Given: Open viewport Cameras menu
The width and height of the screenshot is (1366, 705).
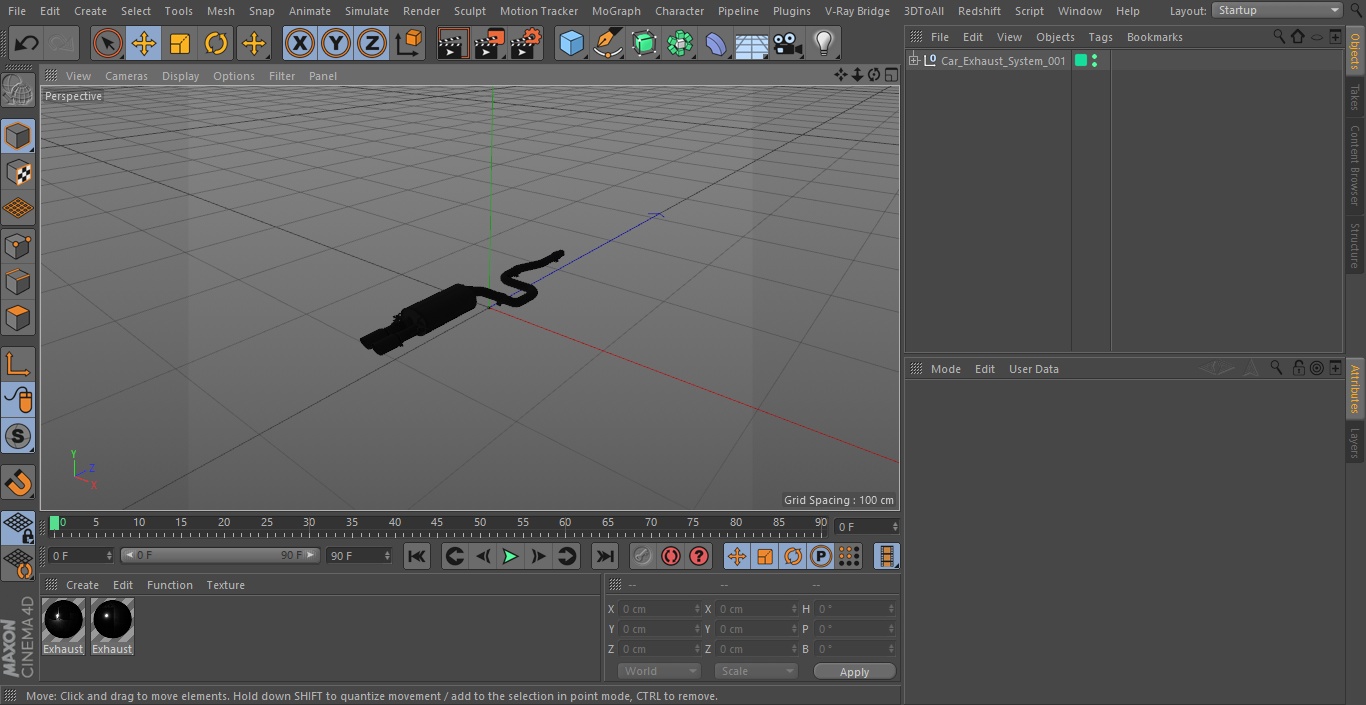Looking at the screenshot, I should tap(126, 76).
